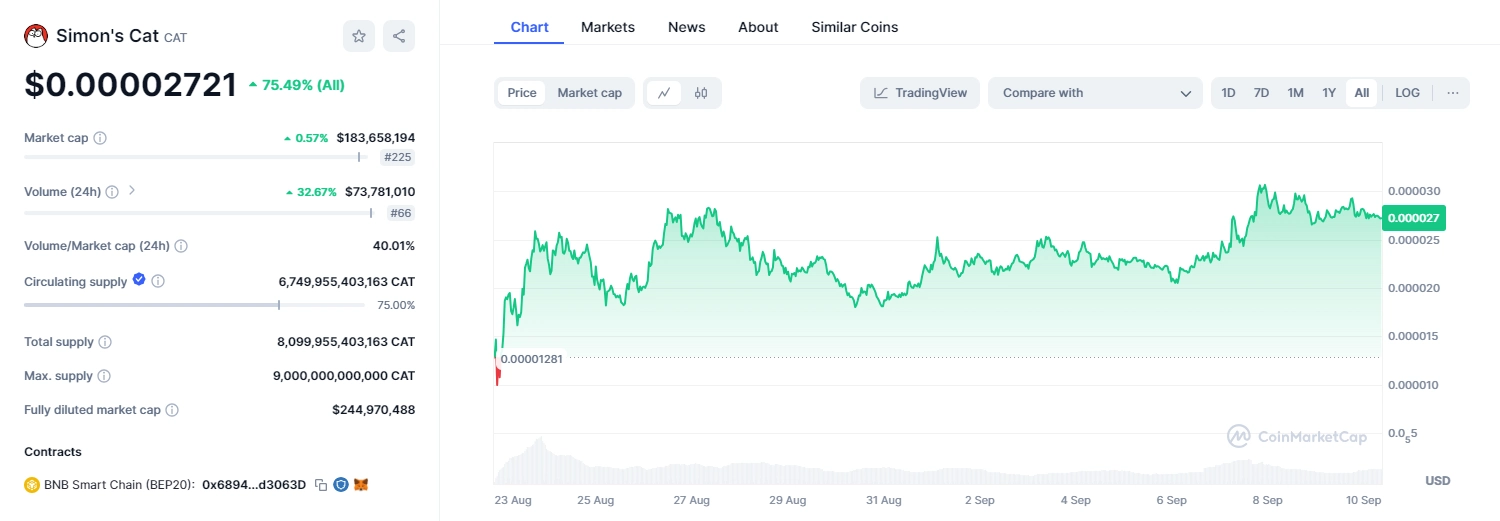
Task: Expand the Volume (24h) chevron
Action: click(132, 191)
